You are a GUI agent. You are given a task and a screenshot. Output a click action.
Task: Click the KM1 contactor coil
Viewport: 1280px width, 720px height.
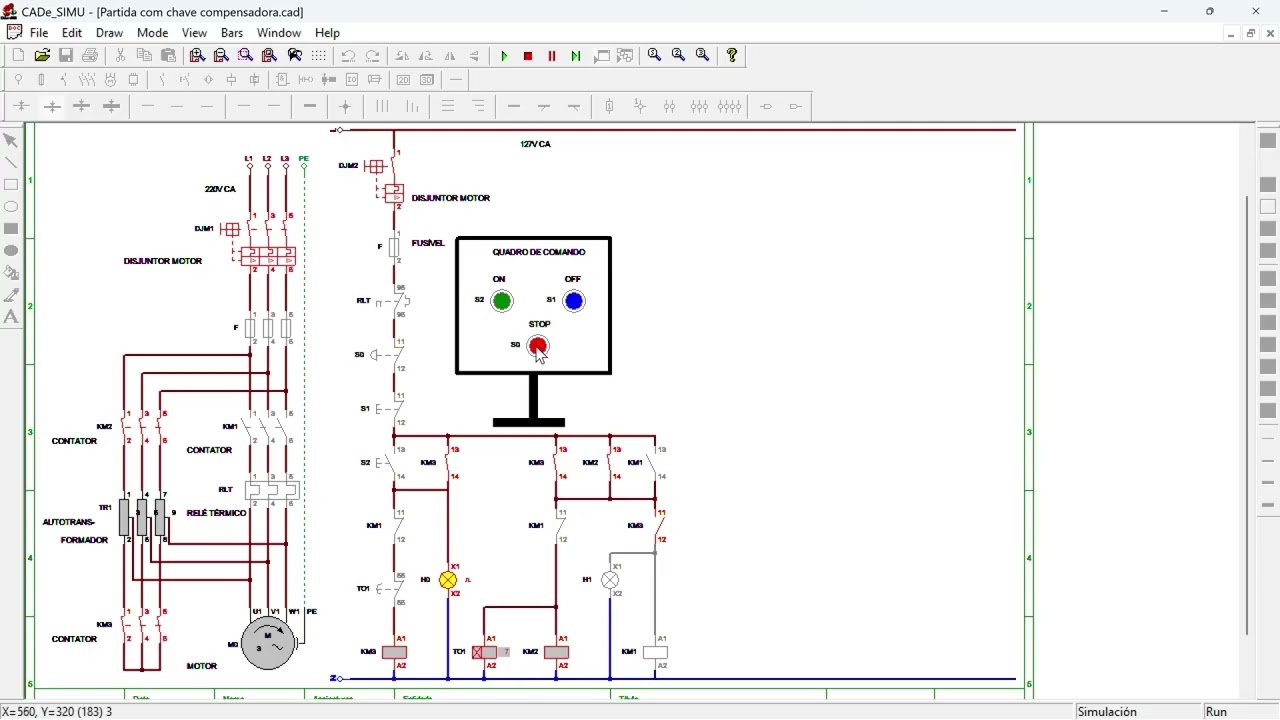[x=655, y=652]
